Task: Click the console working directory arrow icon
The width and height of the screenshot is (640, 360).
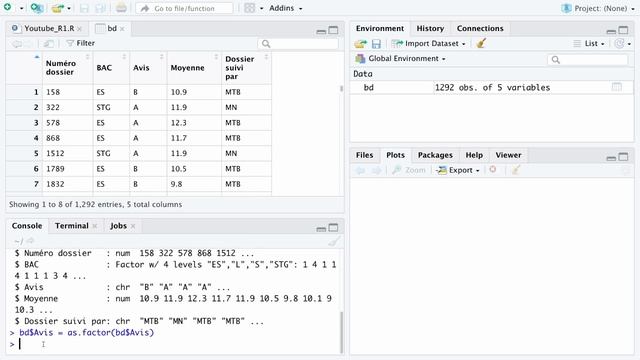Action: click(x=30, y=241)
